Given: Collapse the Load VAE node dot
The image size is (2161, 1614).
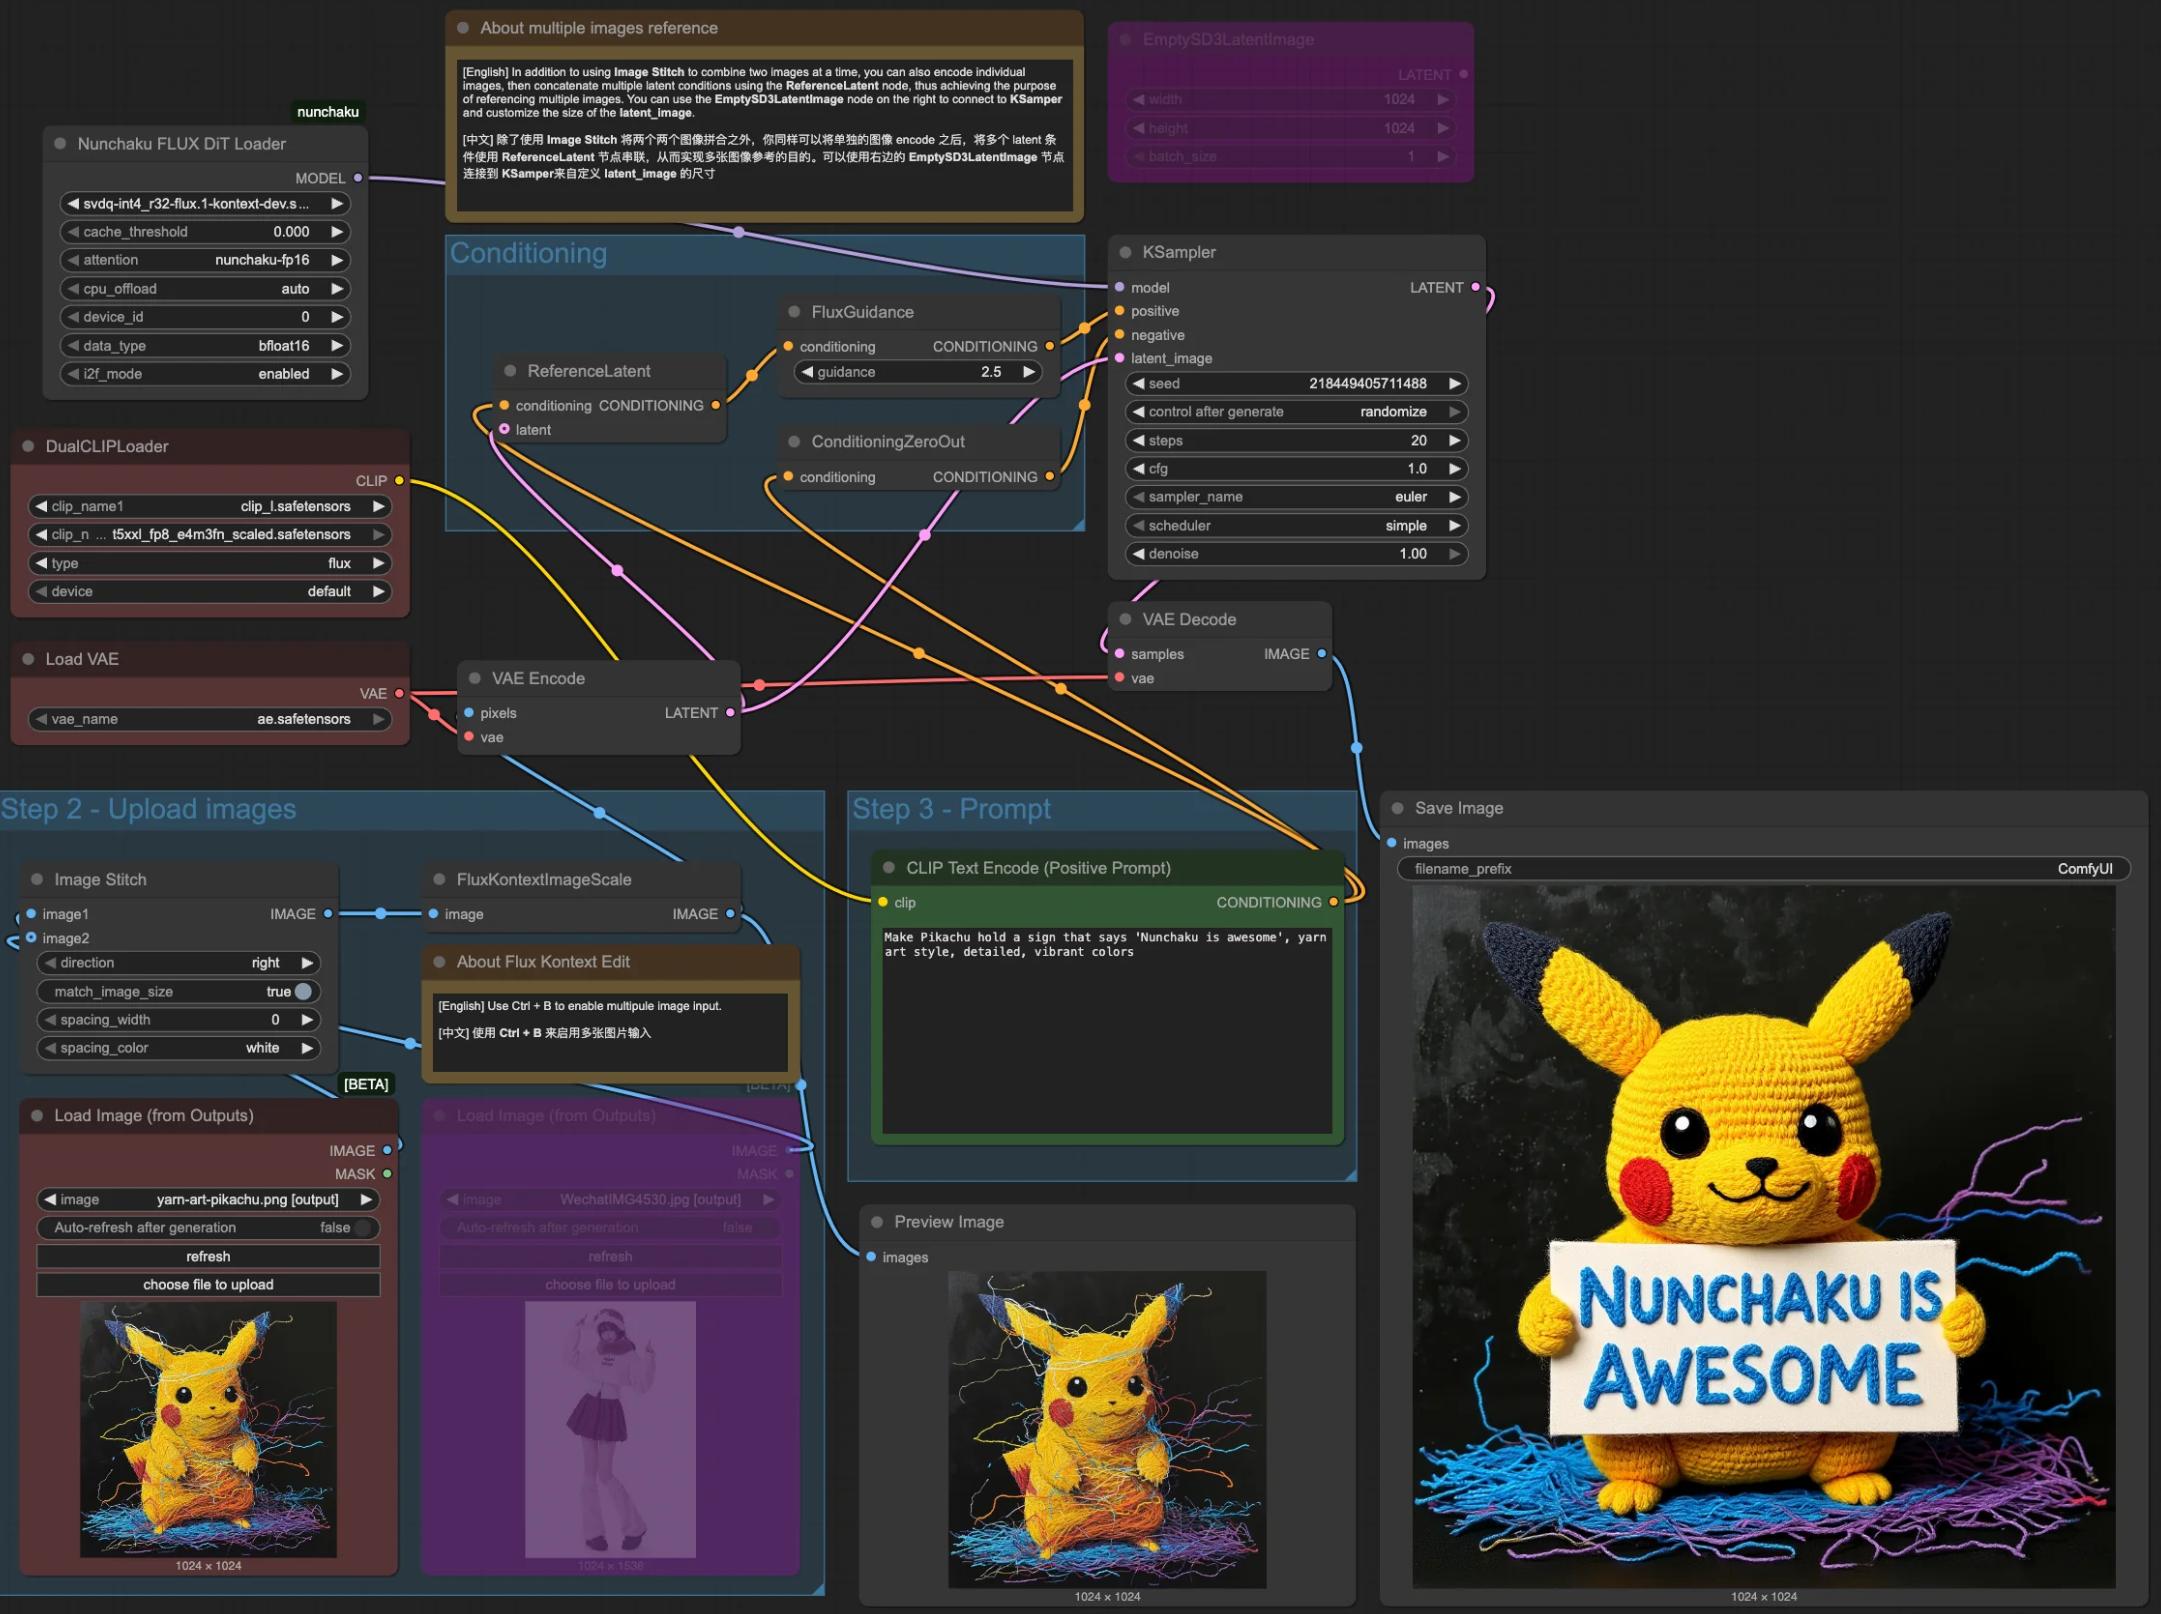Looking at the screenshot, I should point(28,659).
